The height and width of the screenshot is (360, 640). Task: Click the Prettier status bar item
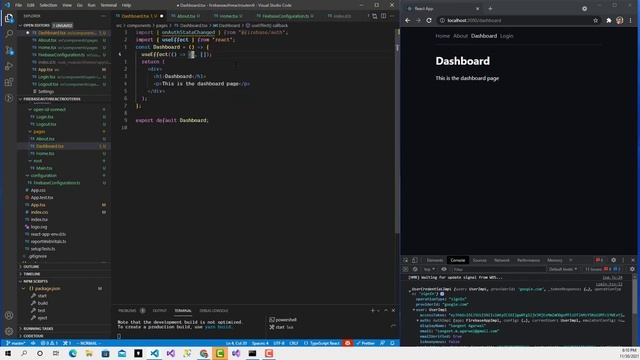tap(365, 343)
